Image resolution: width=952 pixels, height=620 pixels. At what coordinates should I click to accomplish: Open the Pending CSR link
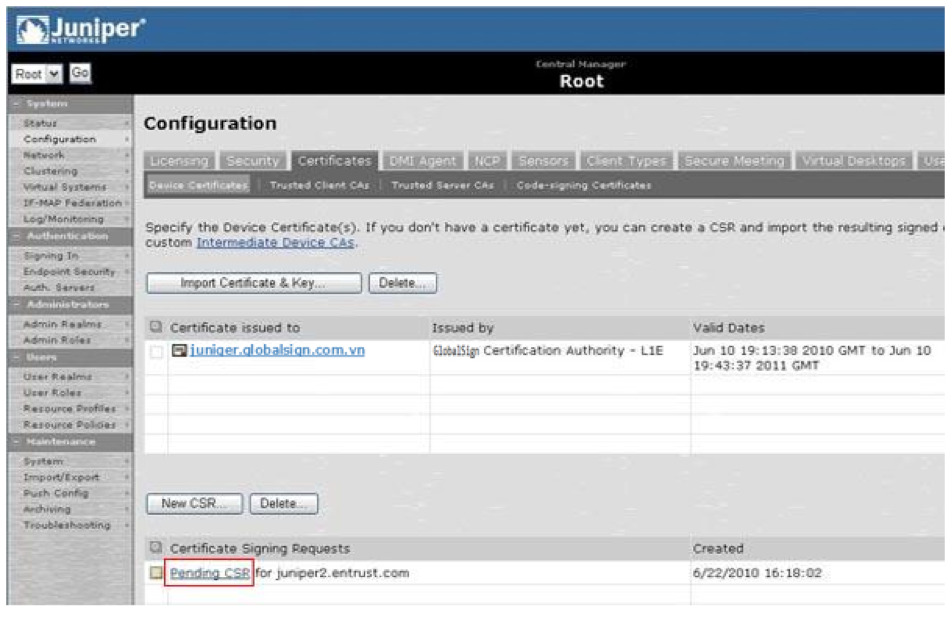(209, 573)
